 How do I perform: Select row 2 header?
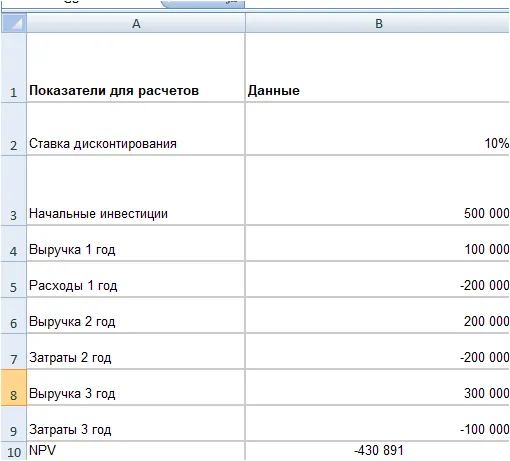pos(13,129)
